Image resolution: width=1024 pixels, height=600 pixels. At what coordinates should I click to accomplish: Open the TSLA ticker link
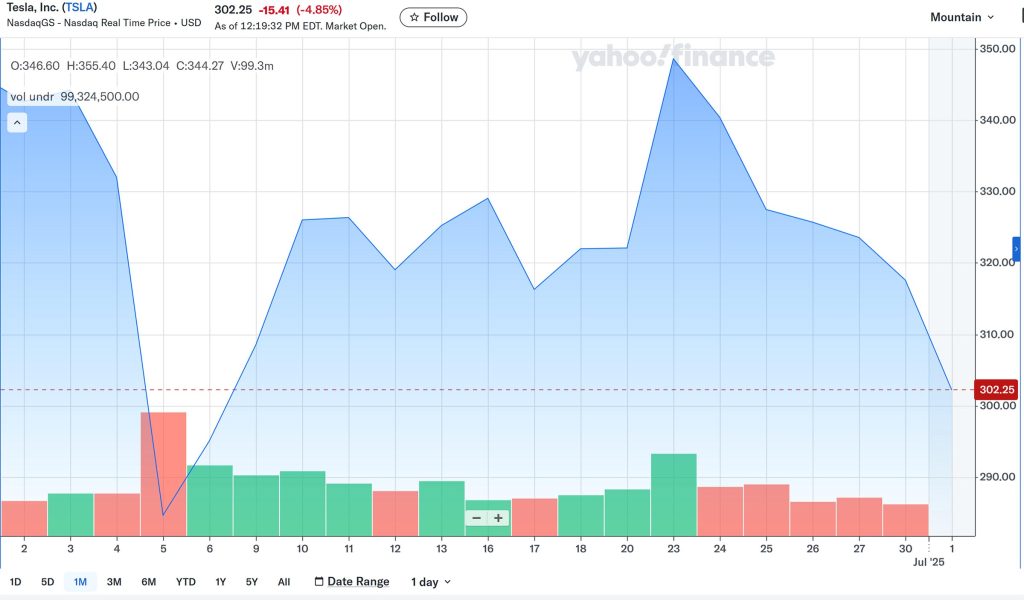(x=80, y=7)
